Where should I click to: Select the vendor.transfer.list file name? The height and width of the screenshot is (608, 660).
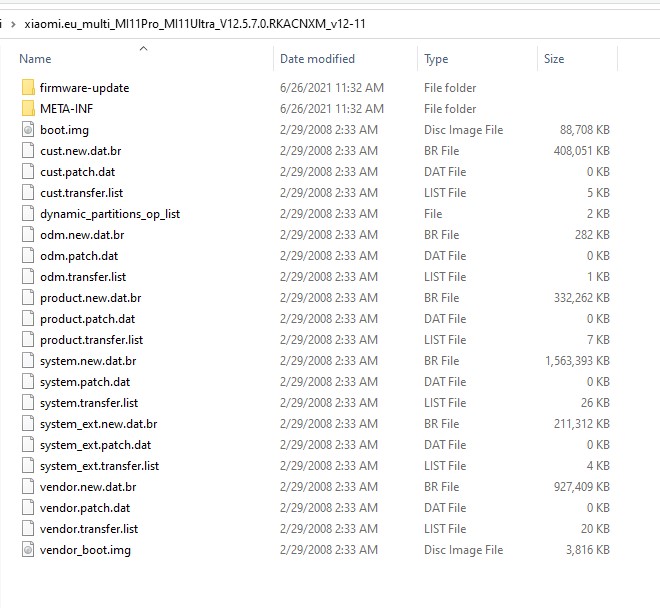point(89,529)
